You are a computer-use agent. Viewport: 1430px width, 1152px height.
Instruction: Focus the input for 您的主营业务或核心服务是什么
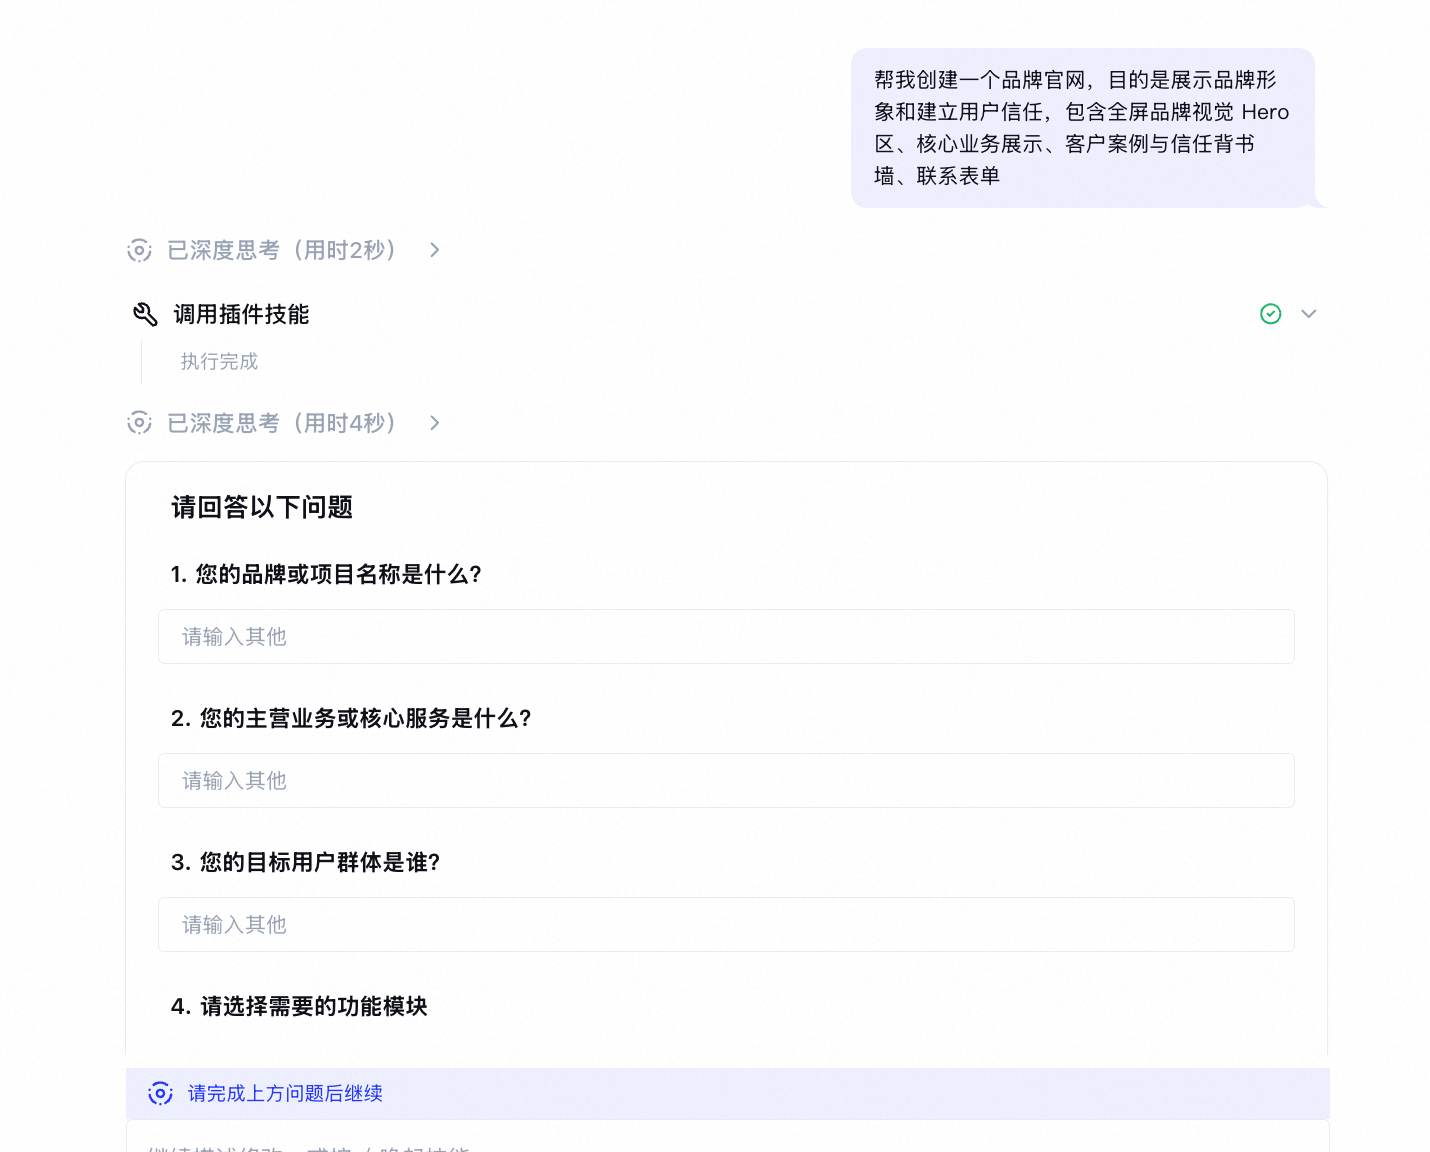726,780
